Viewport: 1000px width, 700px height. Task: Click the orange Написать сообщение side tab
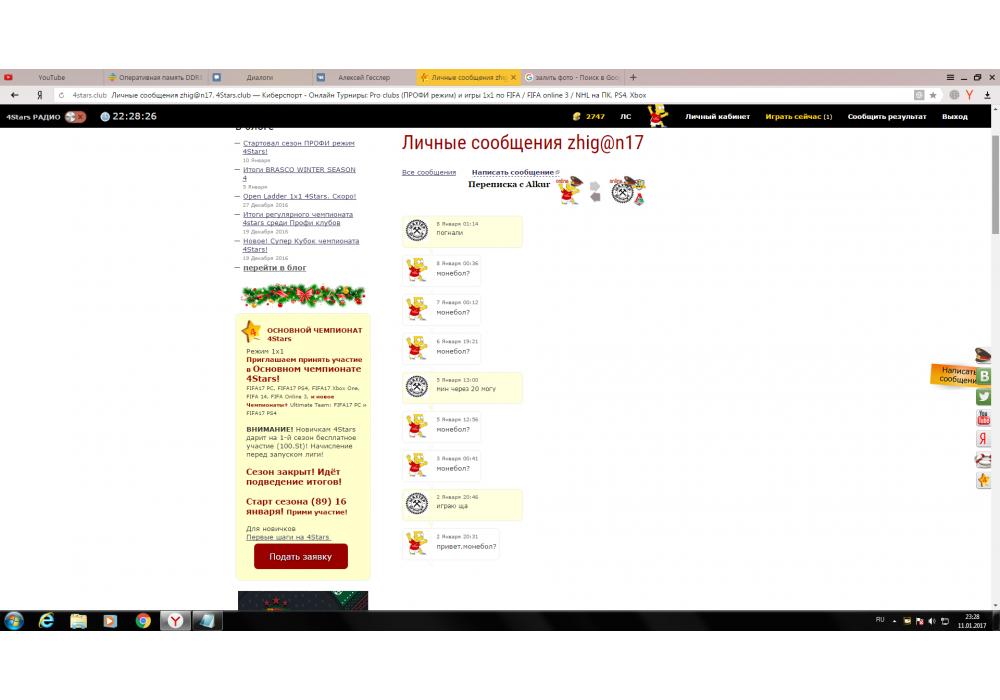953,374
